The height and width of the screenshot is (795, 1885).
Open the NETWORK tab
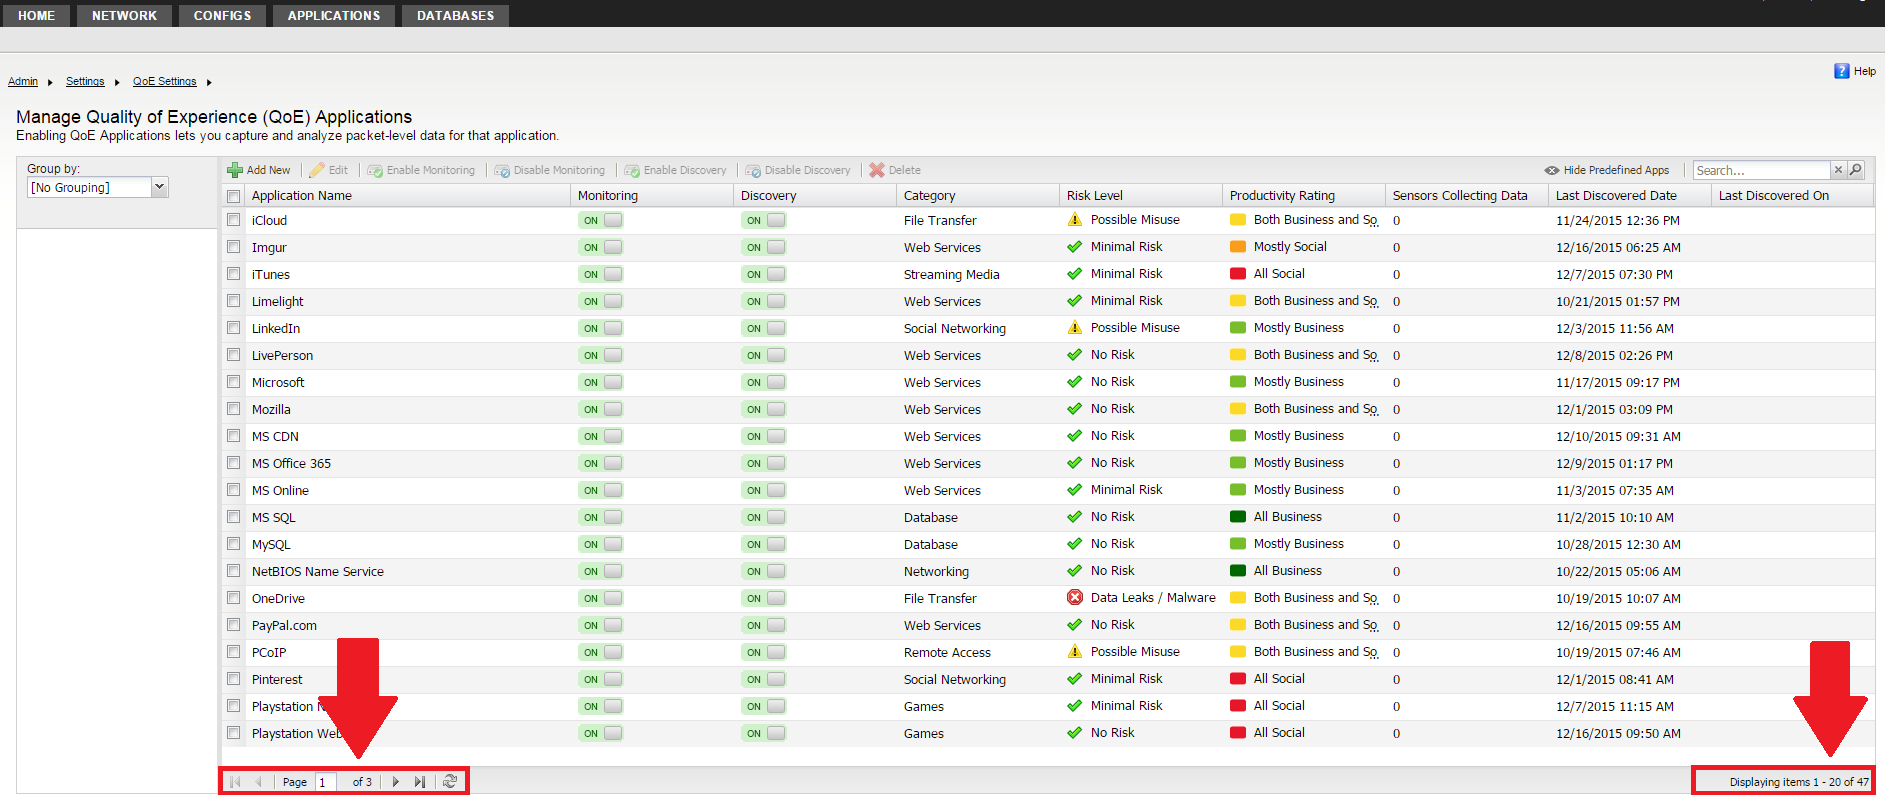pyautogui.click(x=125, y=16)
